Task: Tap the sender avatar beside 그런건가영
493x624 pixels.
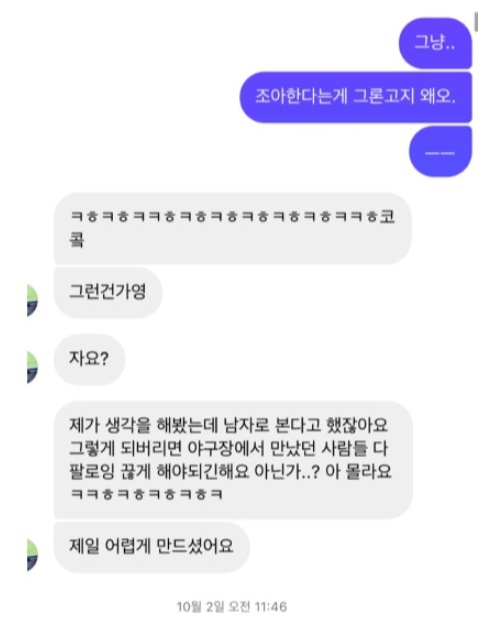Action: [33, 300]
